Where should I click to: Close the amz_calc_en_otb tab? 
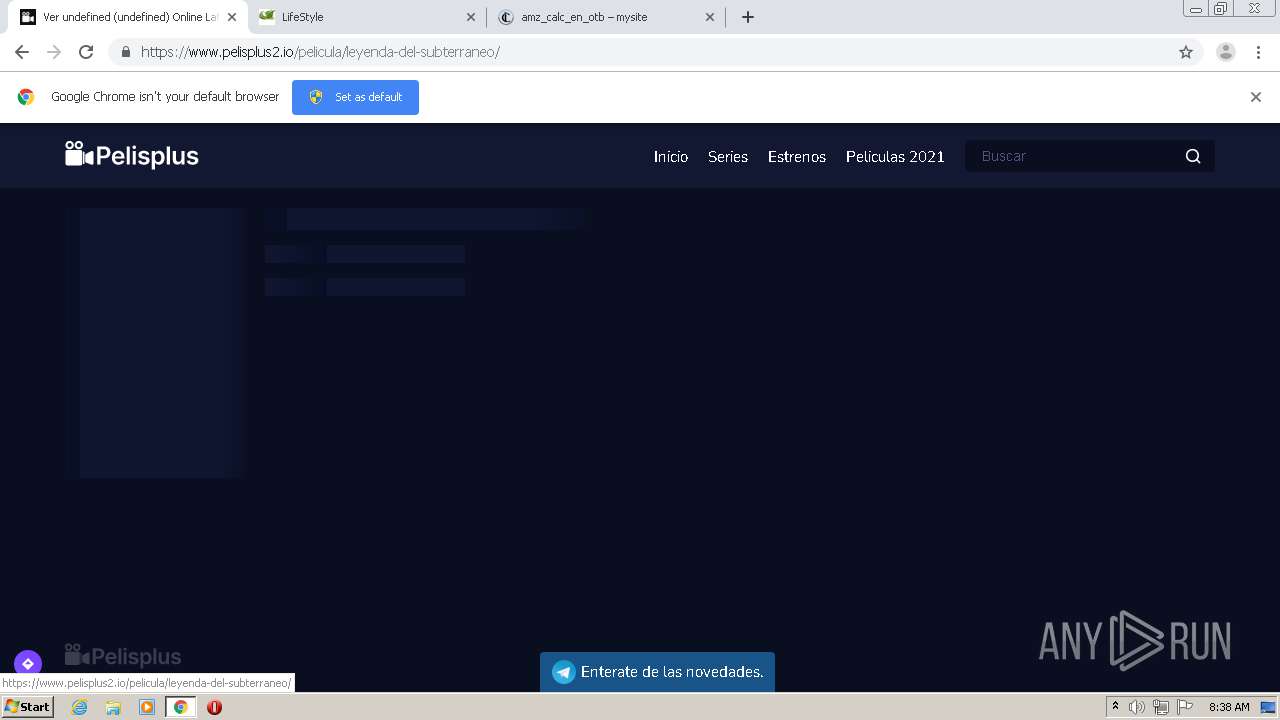[710, 17]
